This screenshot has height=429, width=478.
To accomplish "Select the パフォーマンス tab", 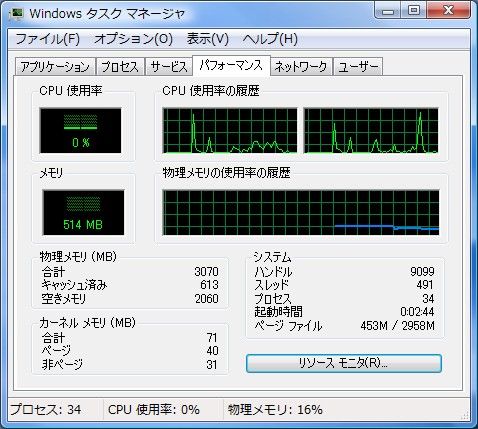I will pyautogui.click(x=231, y=65).
